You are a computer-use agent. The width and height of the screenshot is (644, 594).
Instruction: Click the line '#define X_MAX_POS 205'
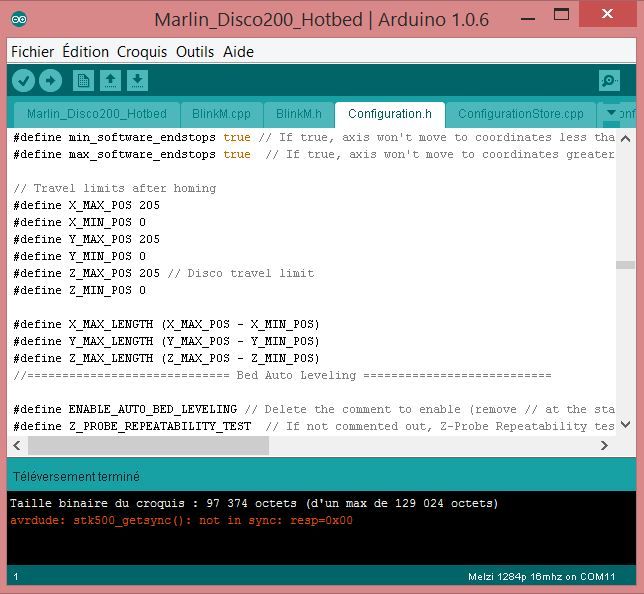click(86, 205)
